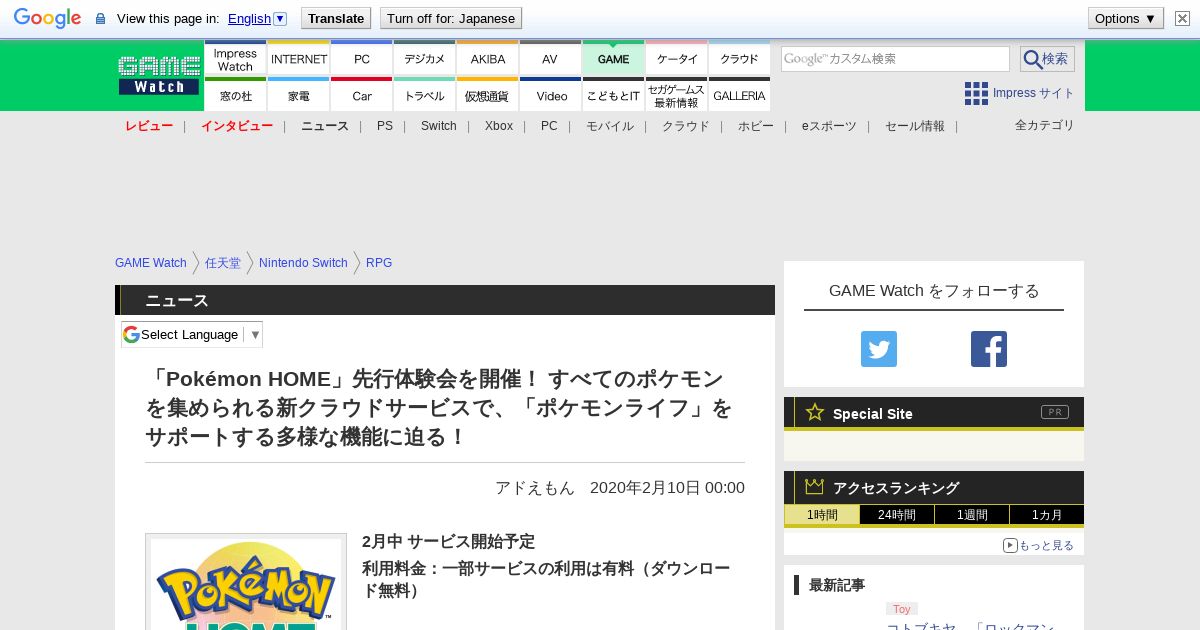The image size is (1200, 630).
Task: Click the GAME Watch logo
Action: coord(159,75)
